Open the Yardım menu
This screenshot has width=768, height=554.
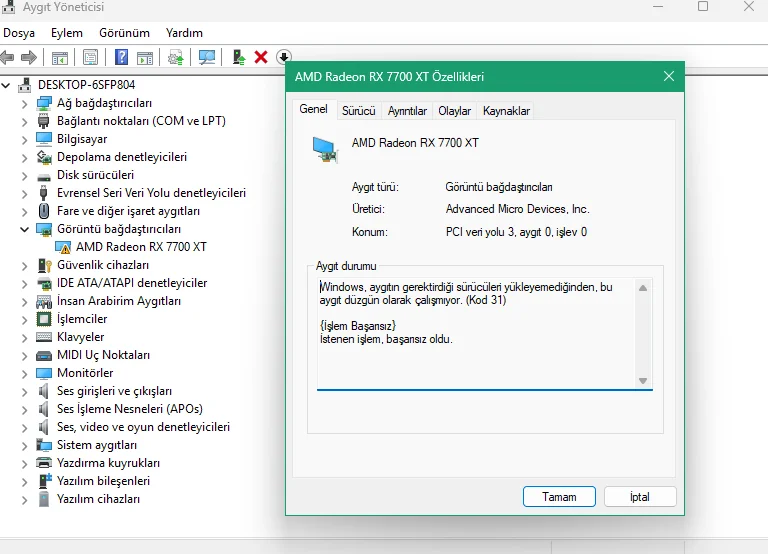coord(184,33)
